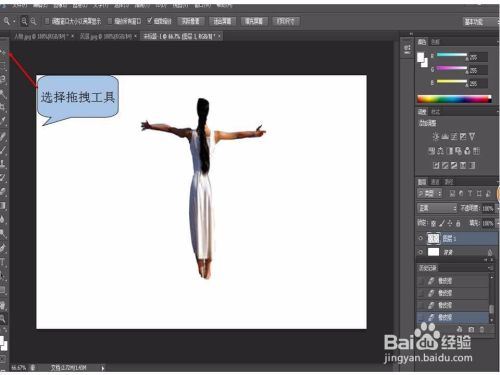Click the Actual Pixels button

pos(191,21)
